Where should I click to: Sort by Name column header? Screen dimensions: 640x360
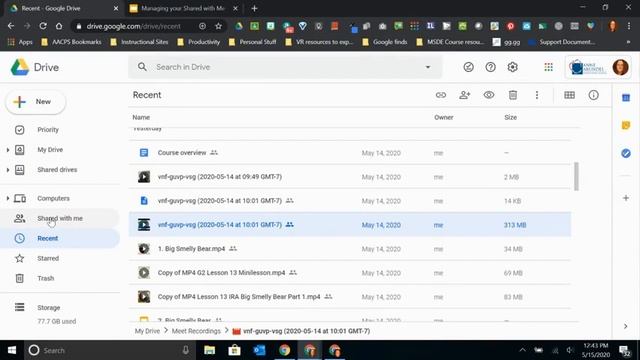pos(141,117)
